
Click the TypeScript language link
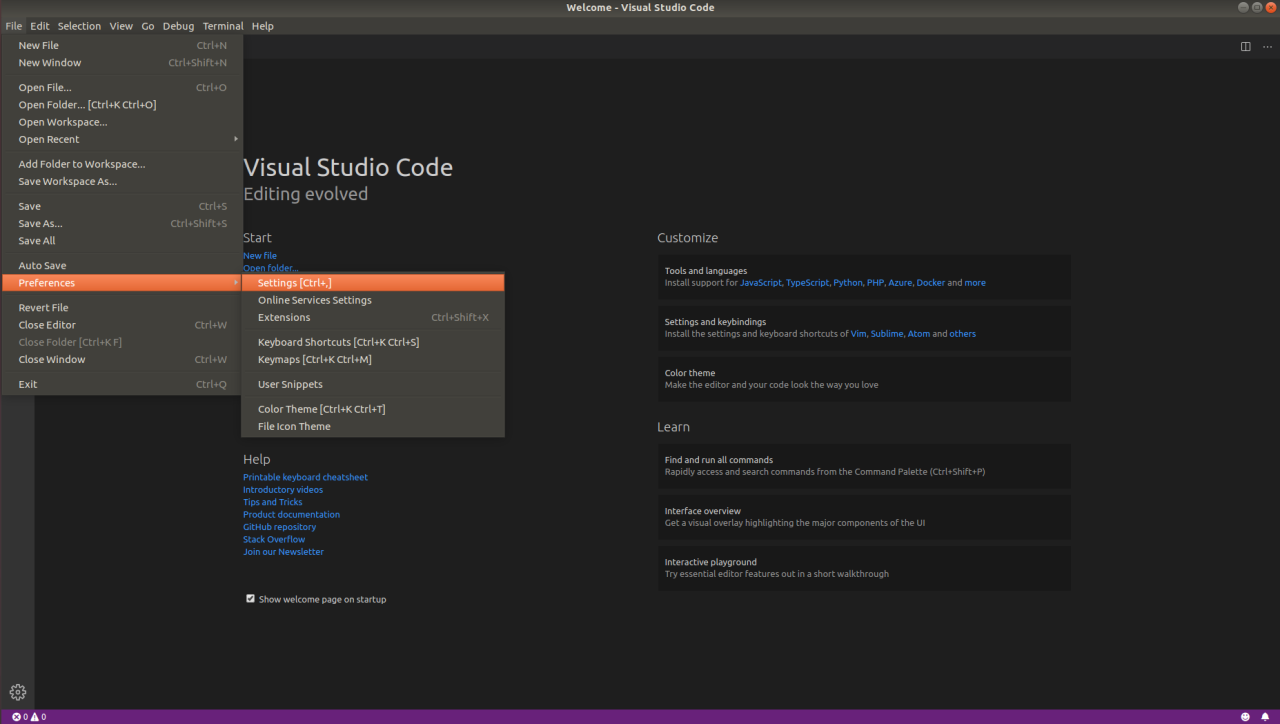coord(808,283)
